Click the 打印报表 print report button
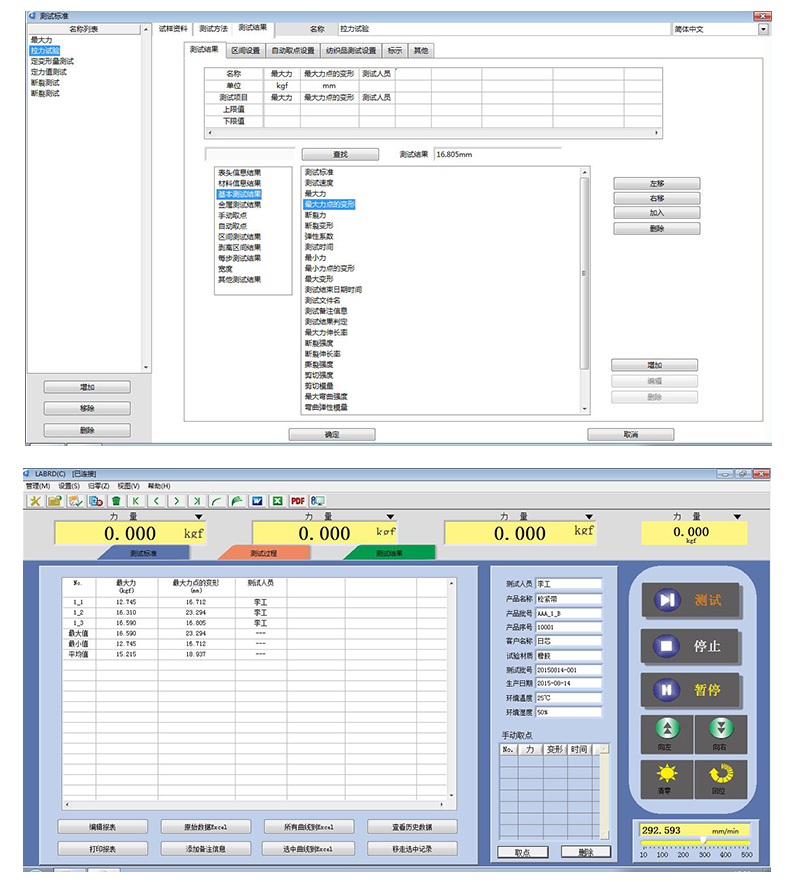Viewport: 790px width, 882px height. click(97, 848)
